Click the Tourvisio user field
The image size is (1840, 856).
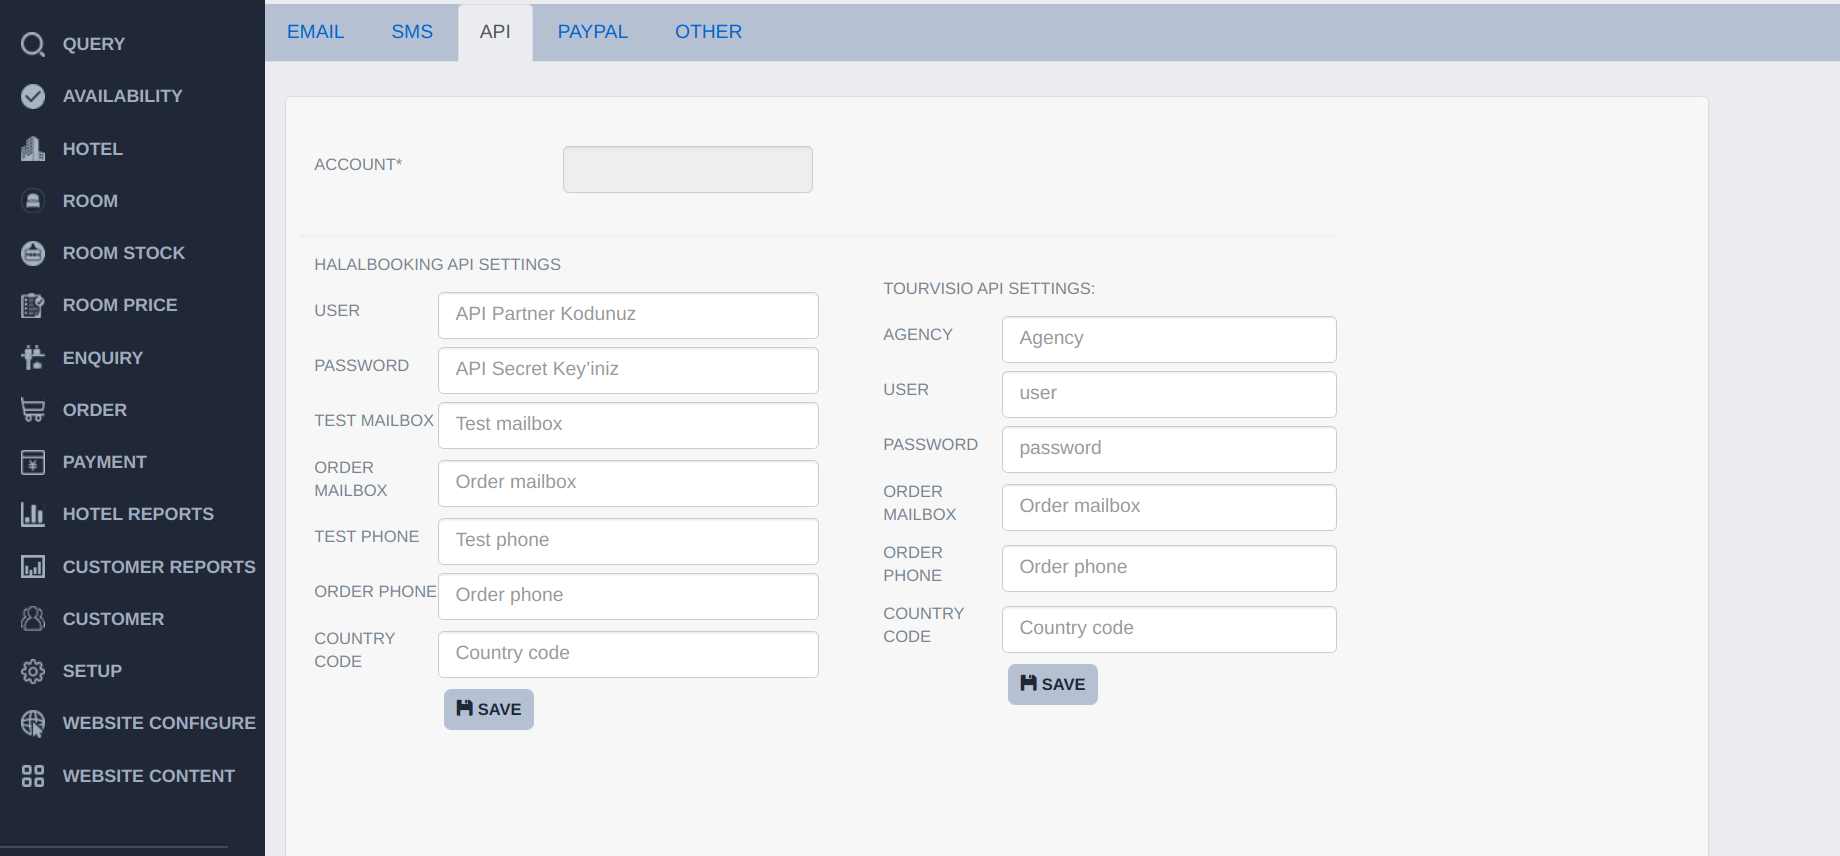click(1169, 394)
